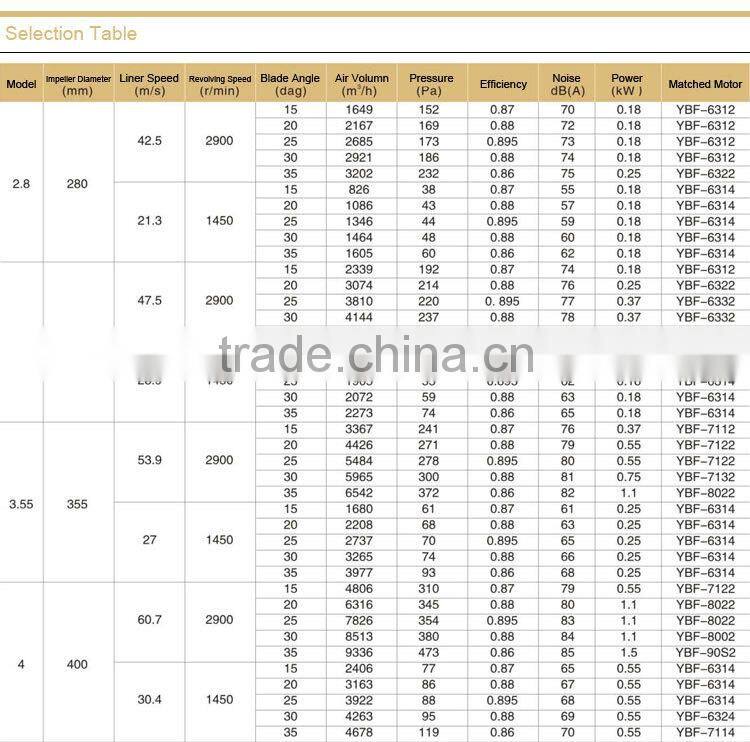
Task: Click the Power (kW) column header
Action: pos(628,84)
